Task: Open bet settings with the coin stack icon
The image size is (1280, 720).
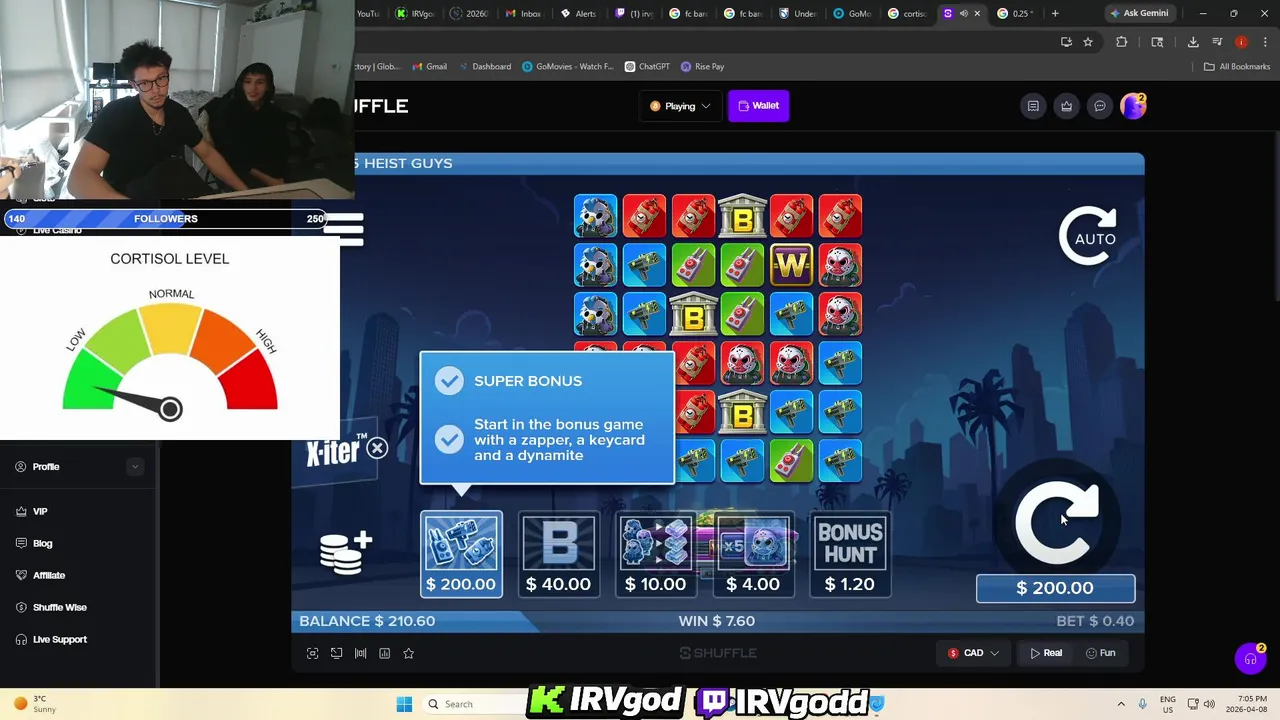Action: click(345, 552)
